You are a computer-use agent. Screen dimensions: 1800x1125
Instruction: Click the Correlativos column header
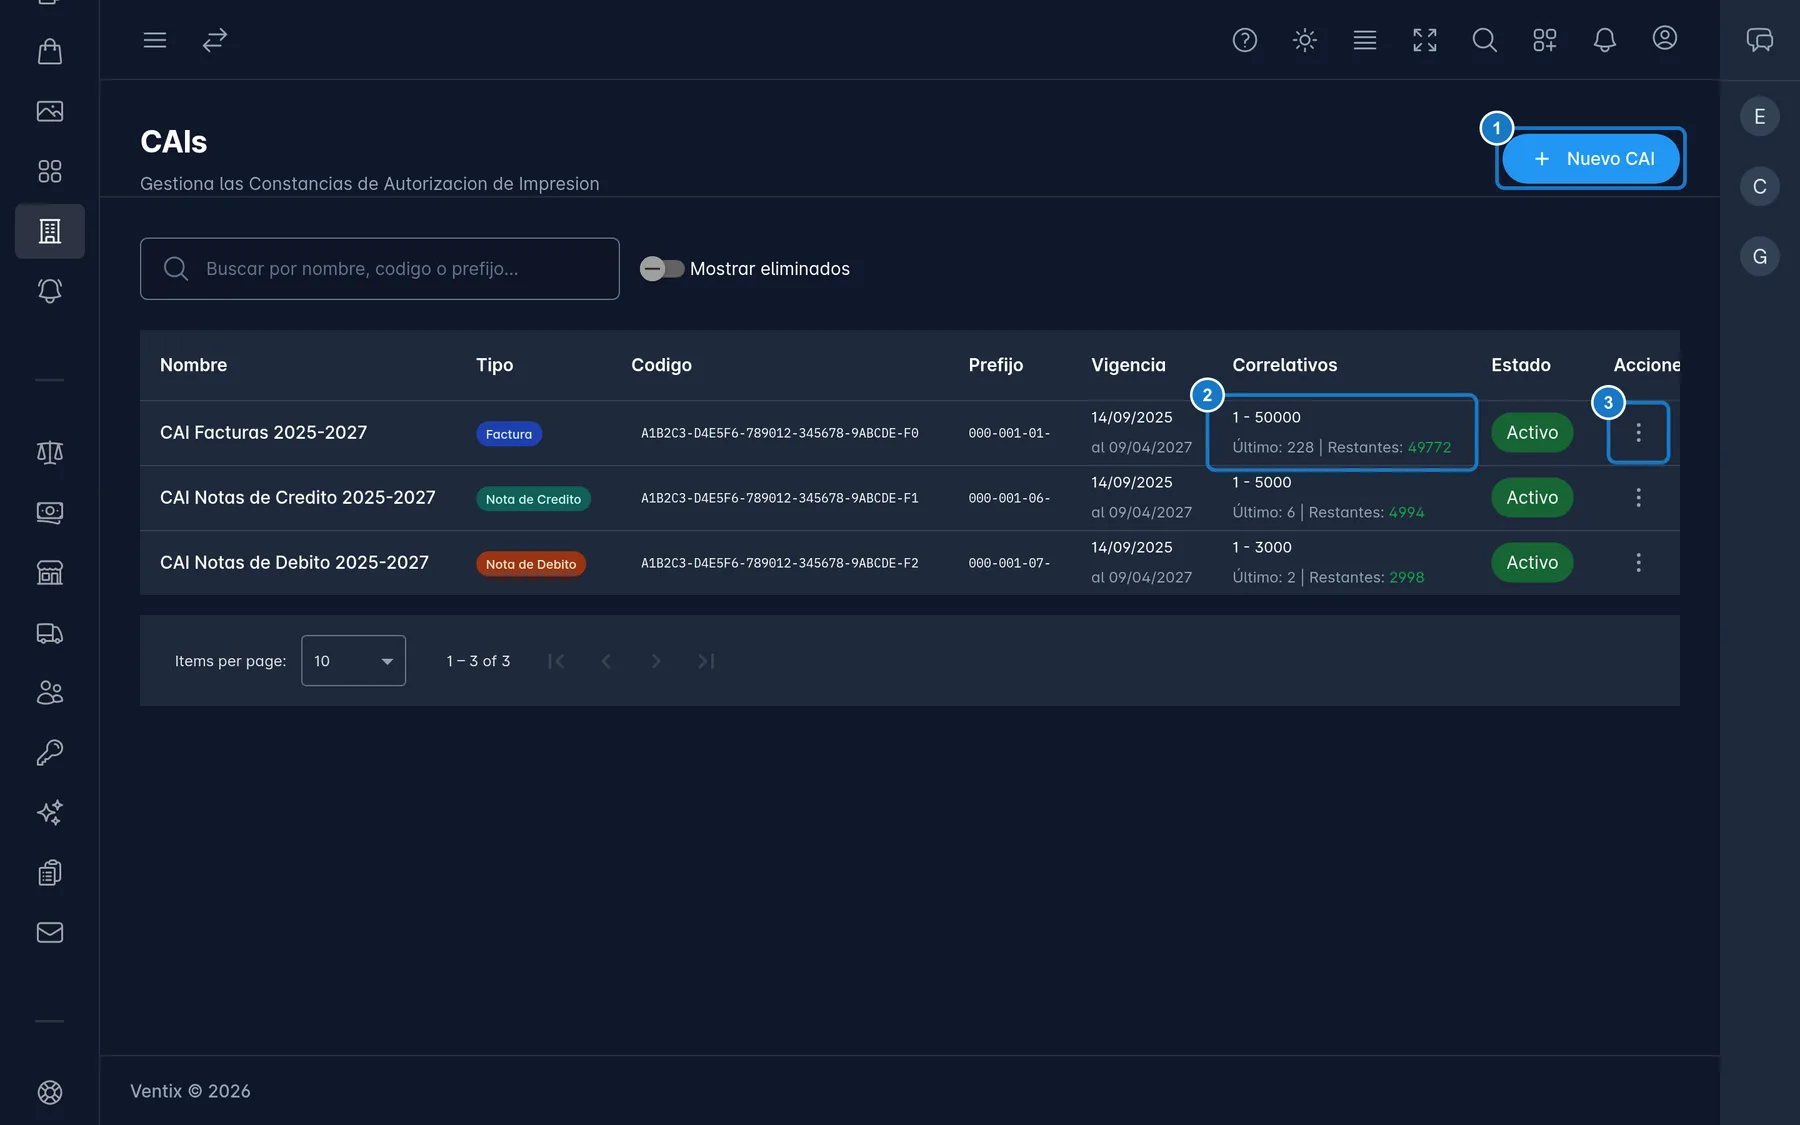[x=1285, y=365]
